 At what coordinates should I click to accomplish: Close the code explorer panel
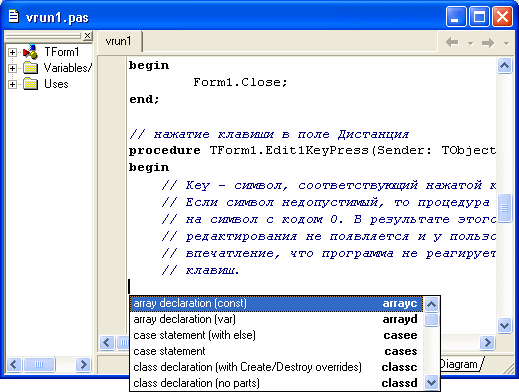[x=88, y=35]
